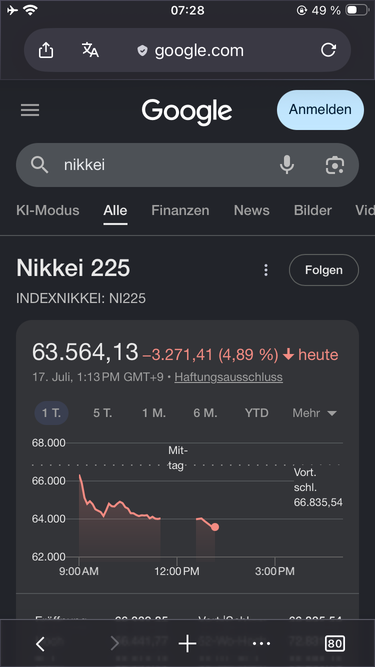The height and width of the screenshot is (667, 375).
Task: Open the Google hamburger menu
Action: pos(30,110)
